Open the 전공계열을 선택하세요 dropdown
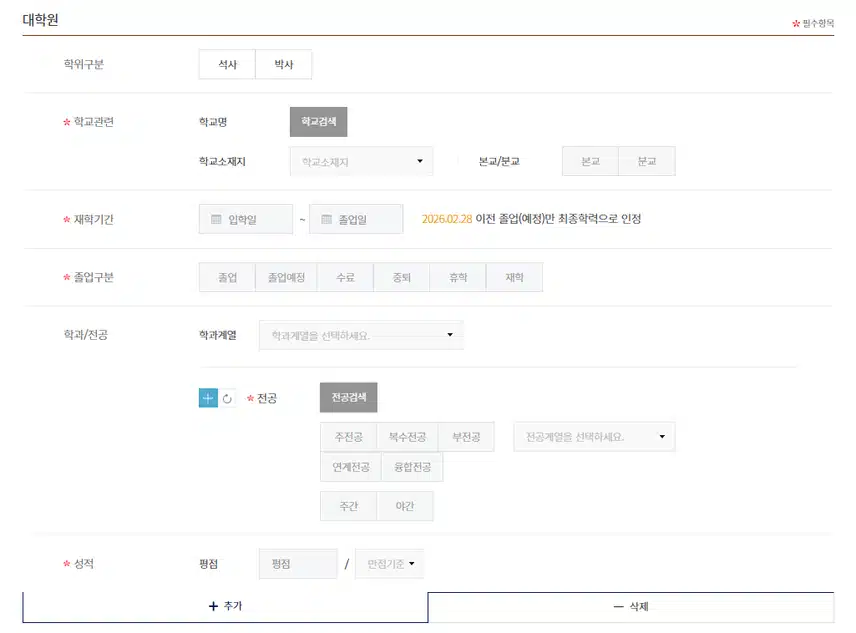The image size is (856, 633). click(595, 437)
